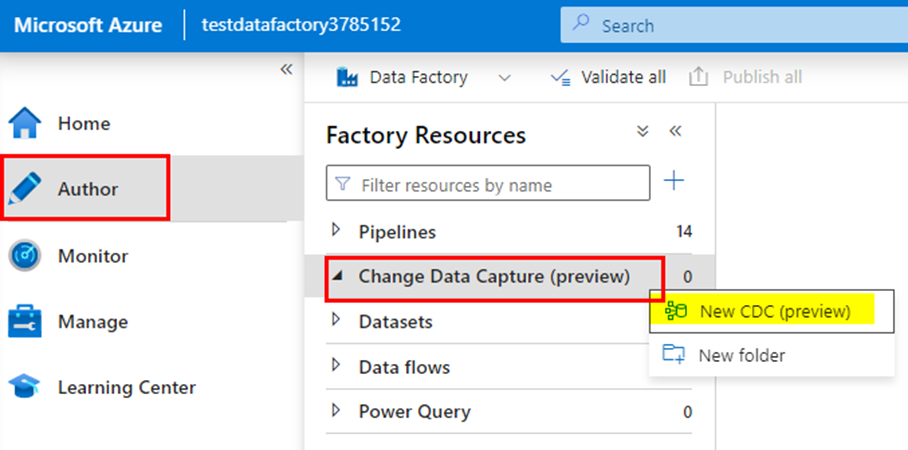Select the Author pencil icon
Image resolution: width=908 pixels, height=450 pixels.
tap(24, 189)
